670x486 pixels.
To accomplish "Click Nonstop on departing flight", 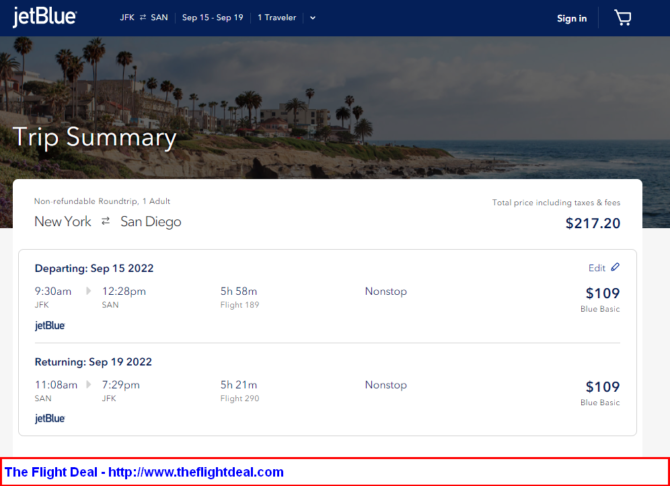I will 386,291.
